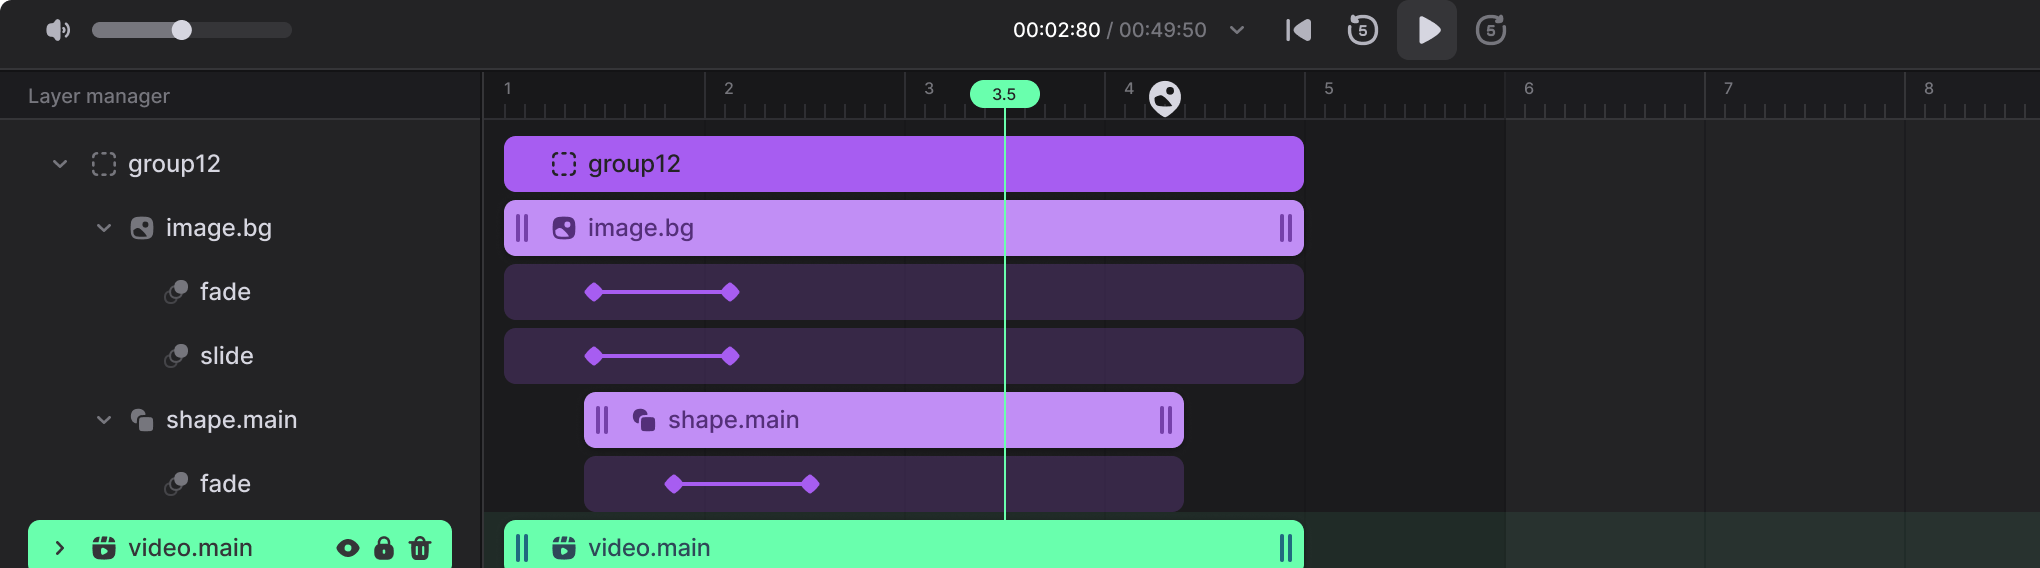Collapse the group12 layer tree
This screenshot has height=568, width=2040.
(60, 164)
